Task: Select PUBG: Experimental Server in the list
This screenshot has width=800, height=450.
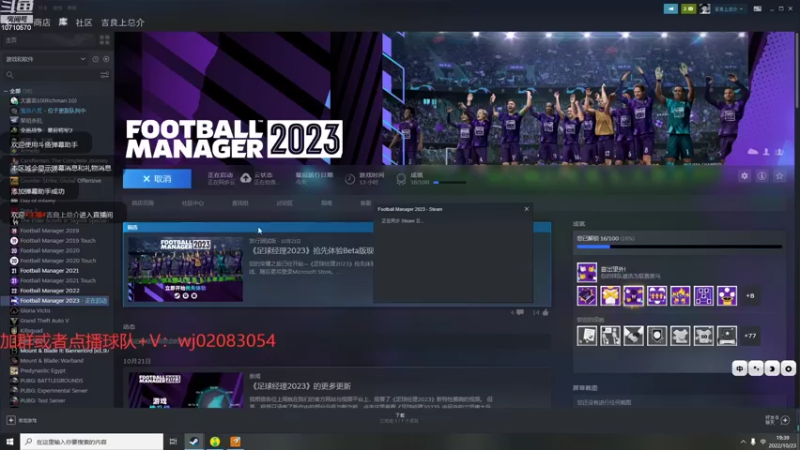Action: 54,390
